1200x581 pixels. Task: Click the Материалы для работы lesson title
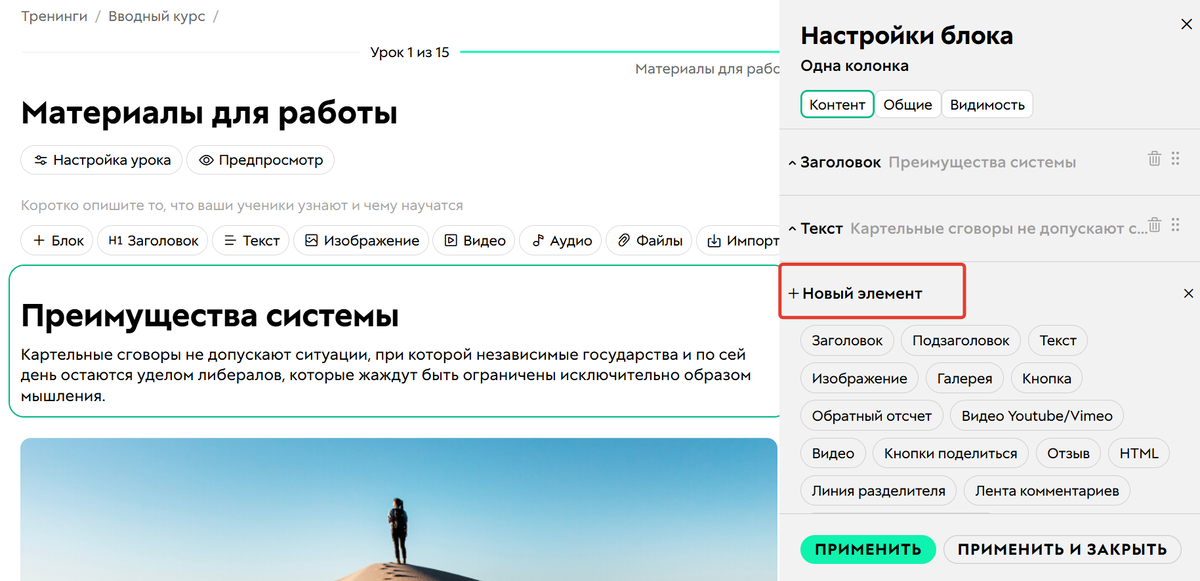[209, 113]
